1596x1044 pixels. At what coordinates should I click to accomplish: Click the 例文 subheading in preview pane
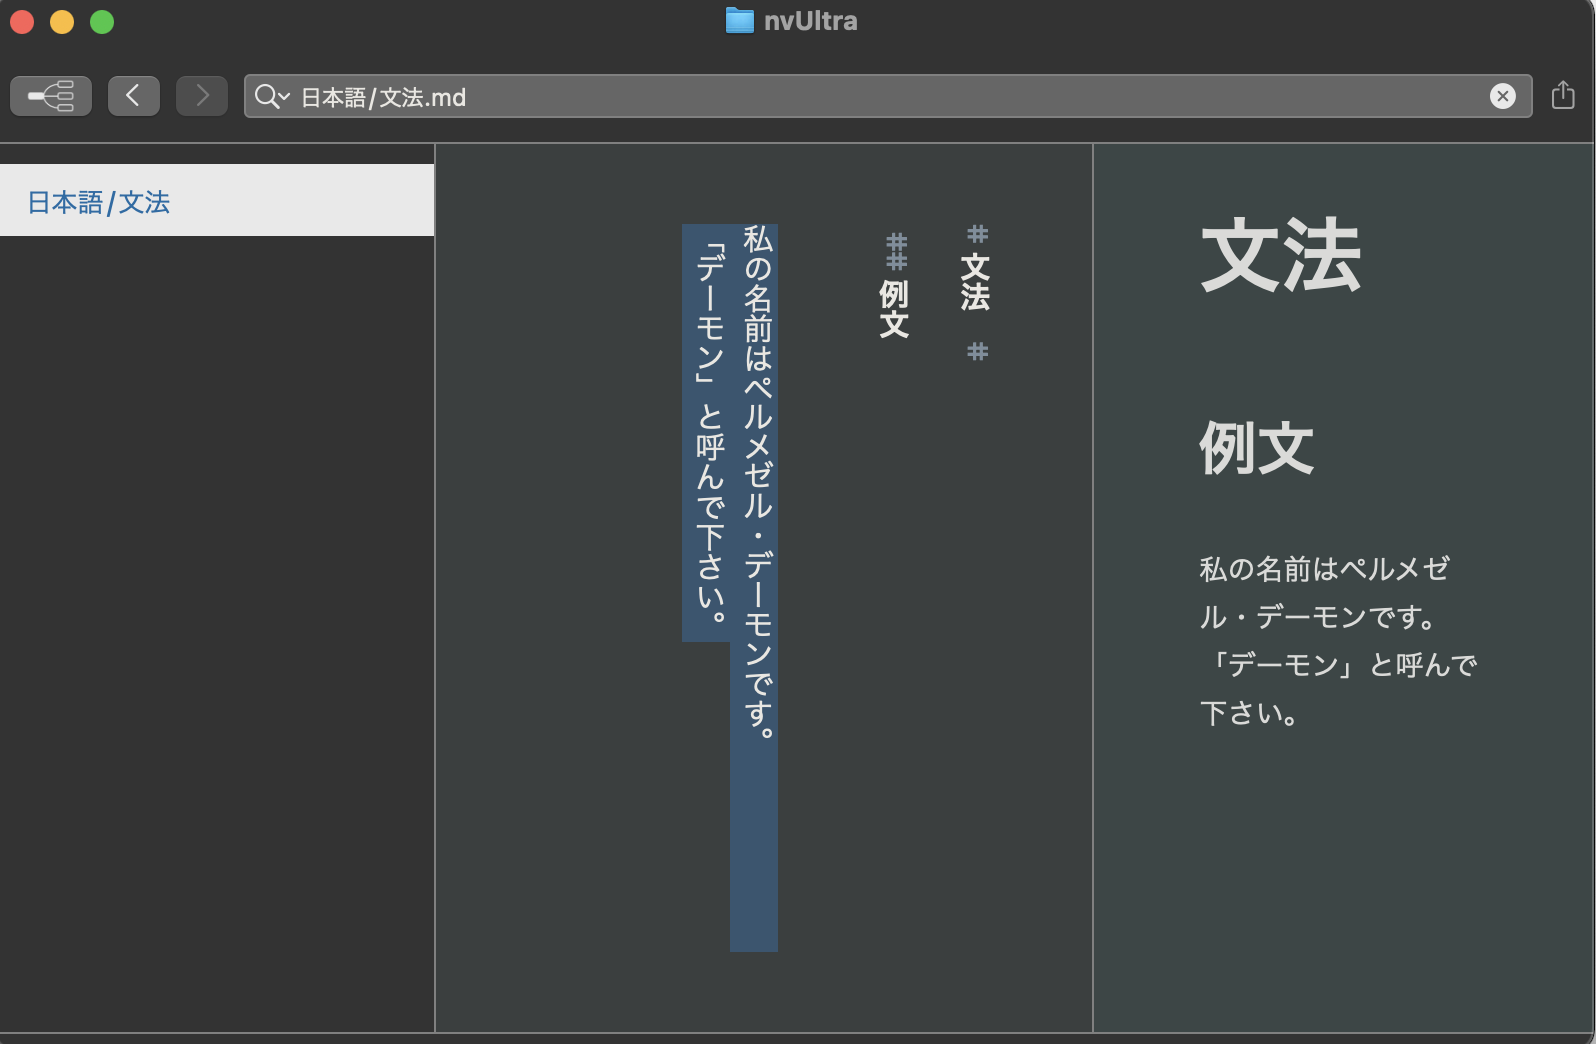[1256, 448]
